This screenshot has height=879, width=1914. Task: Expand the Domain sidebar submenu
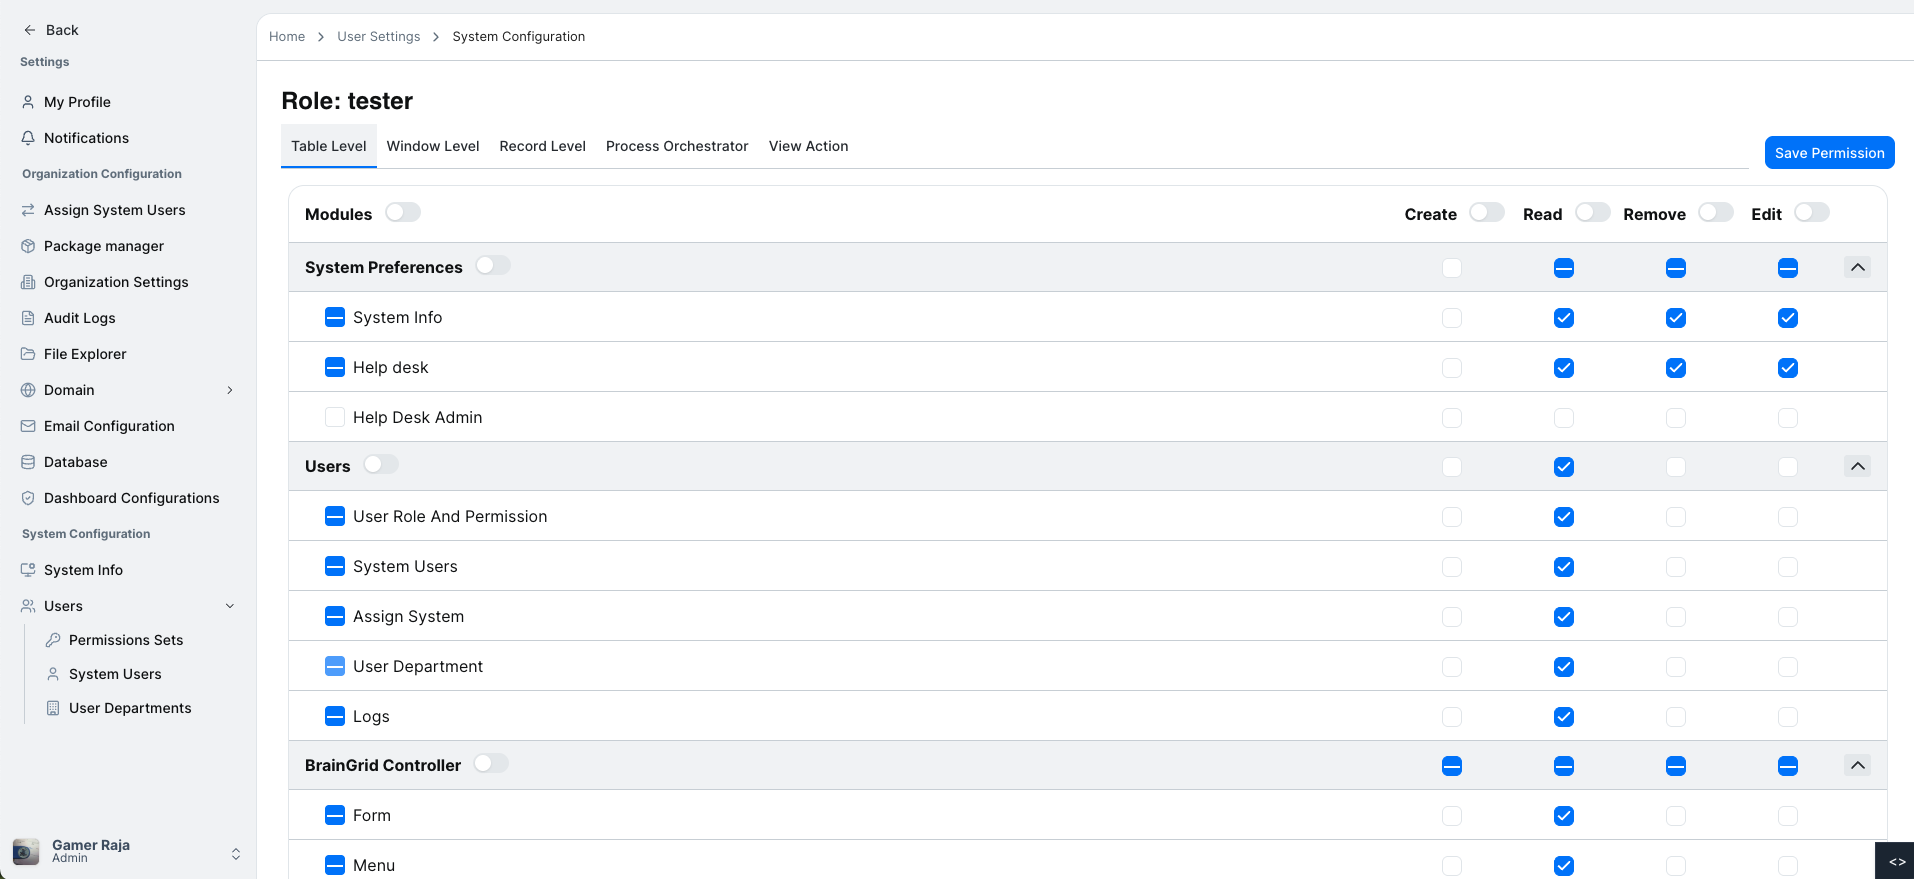[x=230, y=390]
